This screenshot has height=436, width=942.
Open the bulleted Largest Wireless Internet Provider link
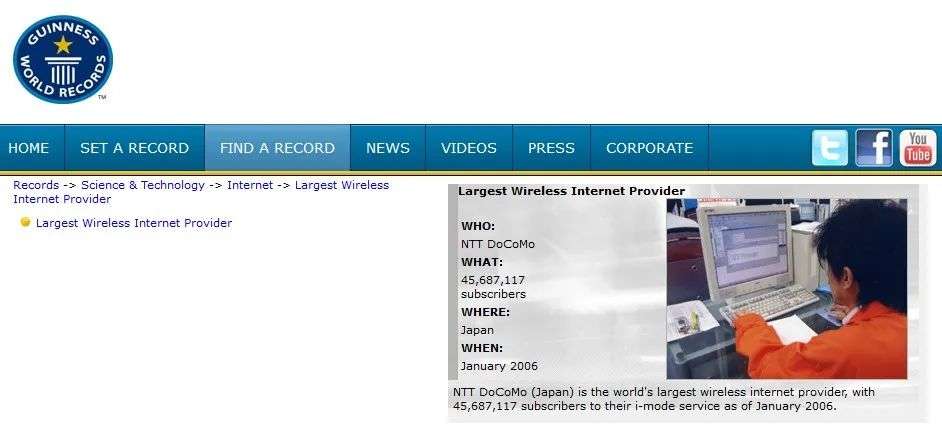coord(134,223)
